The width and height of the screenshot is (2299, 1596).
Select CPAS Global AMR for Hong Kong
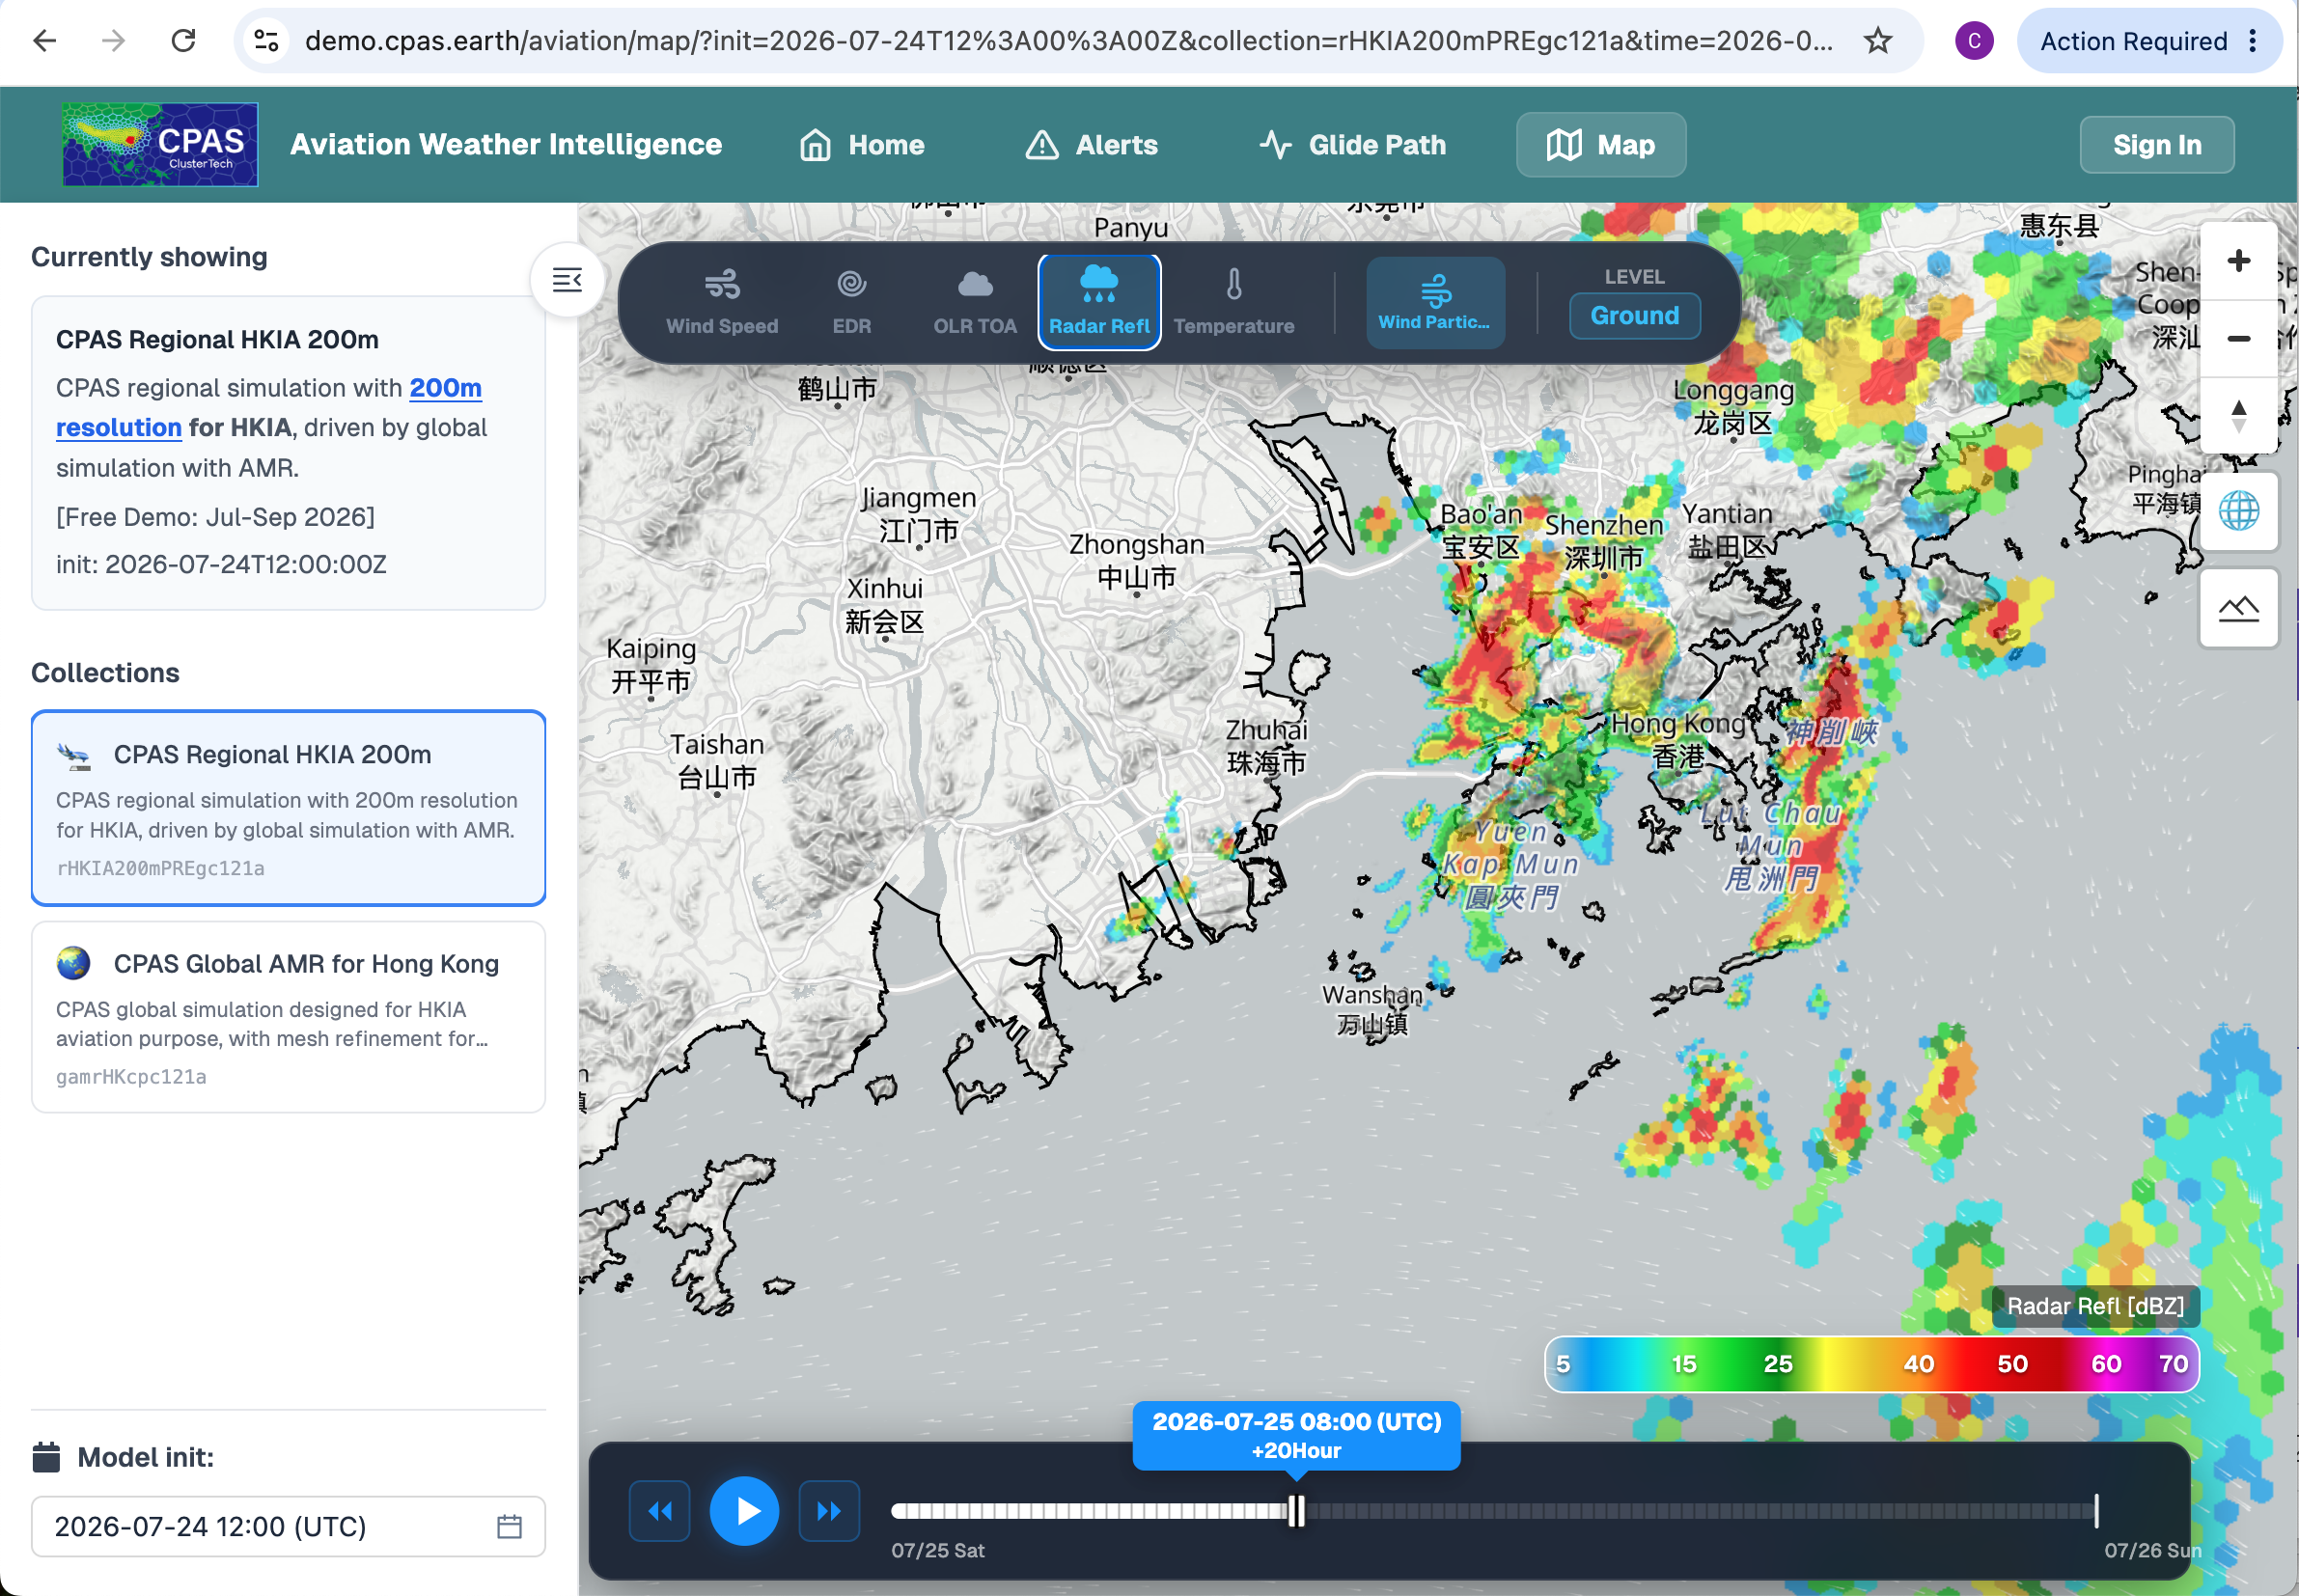[x=288, y=1017]
